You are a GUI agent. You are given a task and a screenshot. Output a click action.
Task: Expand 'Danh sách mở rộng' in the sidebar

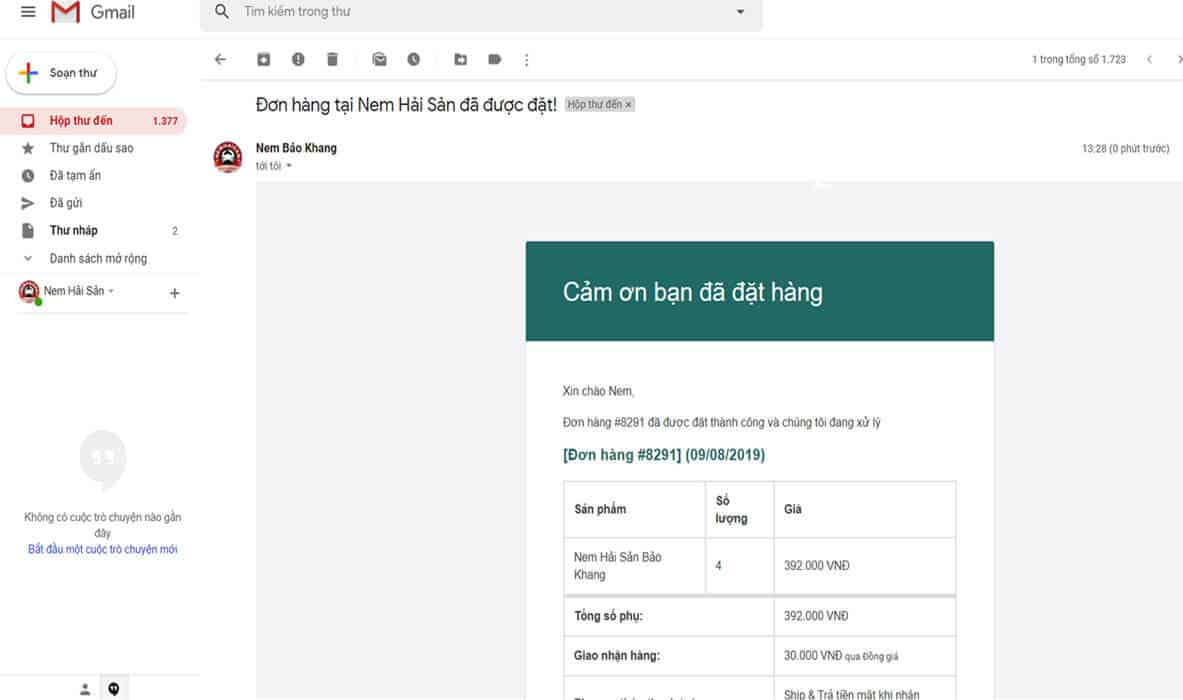click(98, 258)
